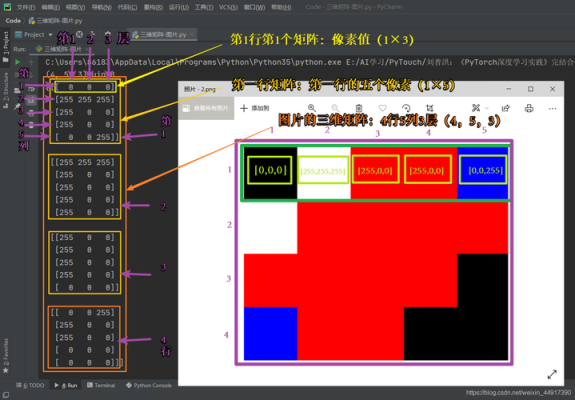Click the see all photos button
Viewport: 575px width, 400px height.
point(206,108)
